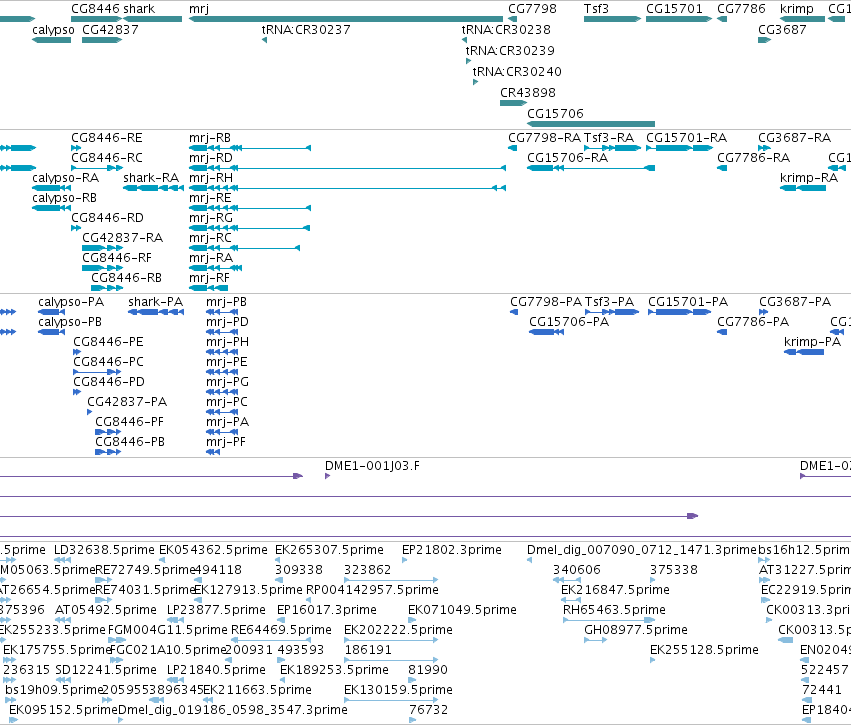Open protein Tsf3-PA label
The width and height of the screenshot is (851, 725).
click(609, 302)
